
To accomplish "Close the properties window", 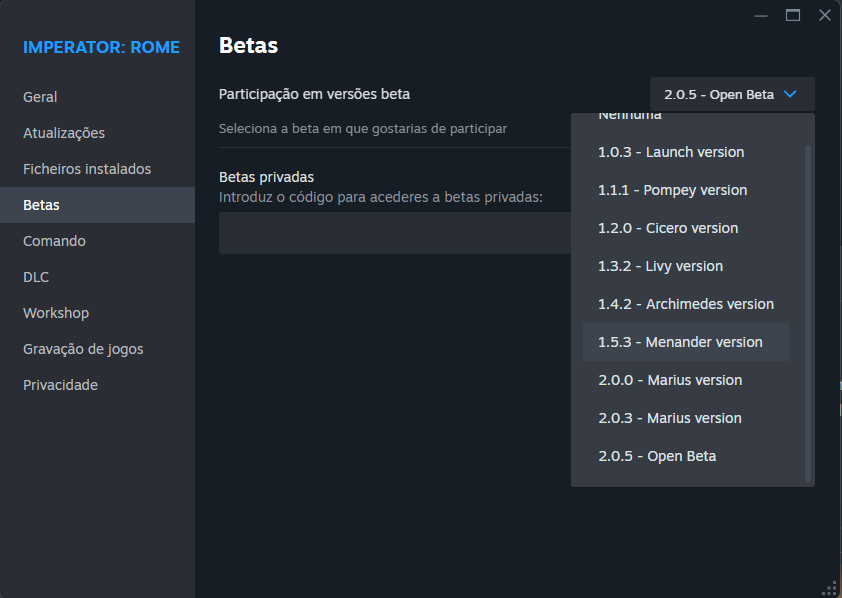I will click(825, 16).
